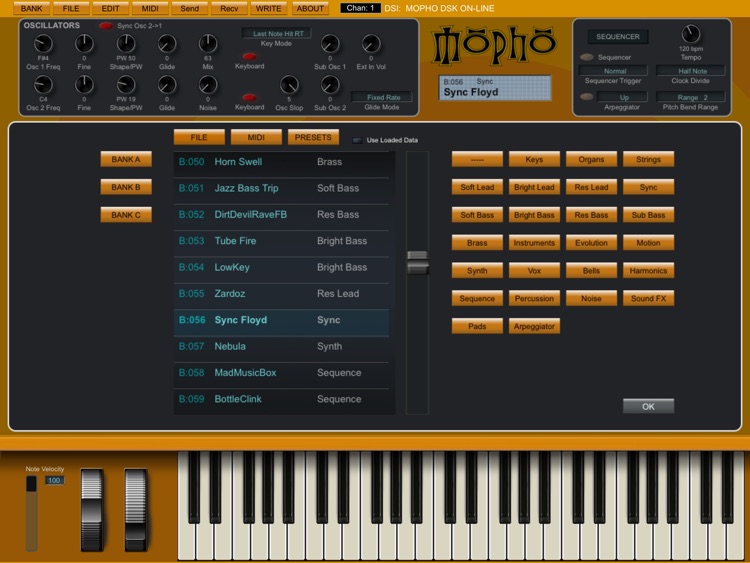This screenshot has height=563, width=750.
Task: Open the ABOUT menu
Action: pyautogui.click(x=310, y=8)
